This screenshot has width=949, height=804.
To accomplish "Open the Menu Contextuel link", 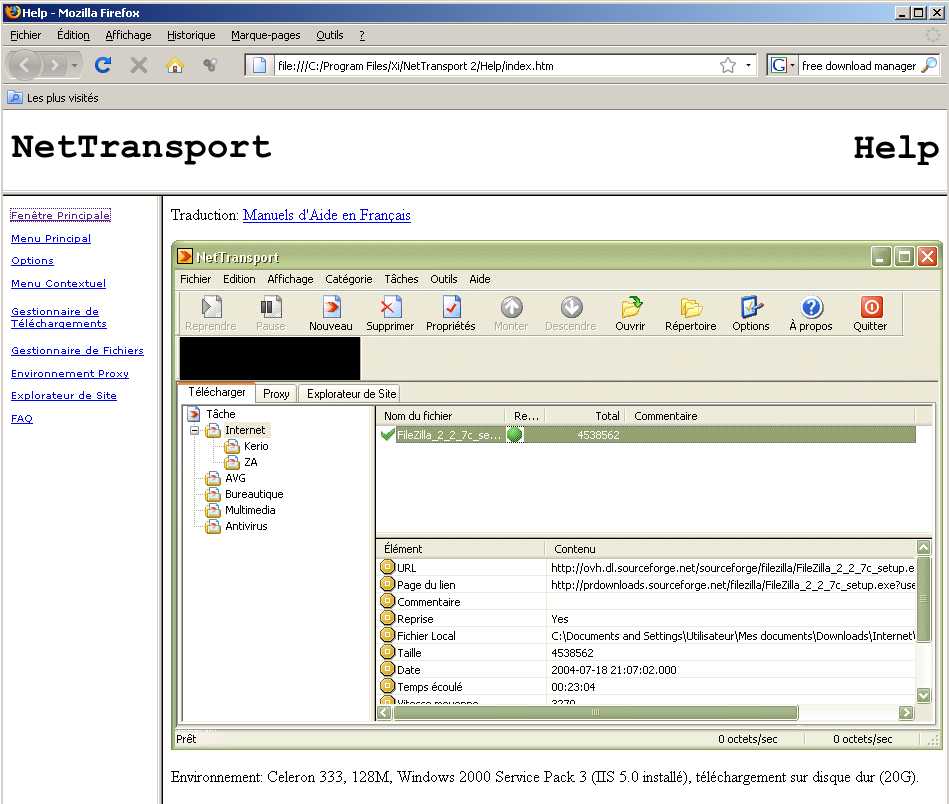I will coord(59,283).
